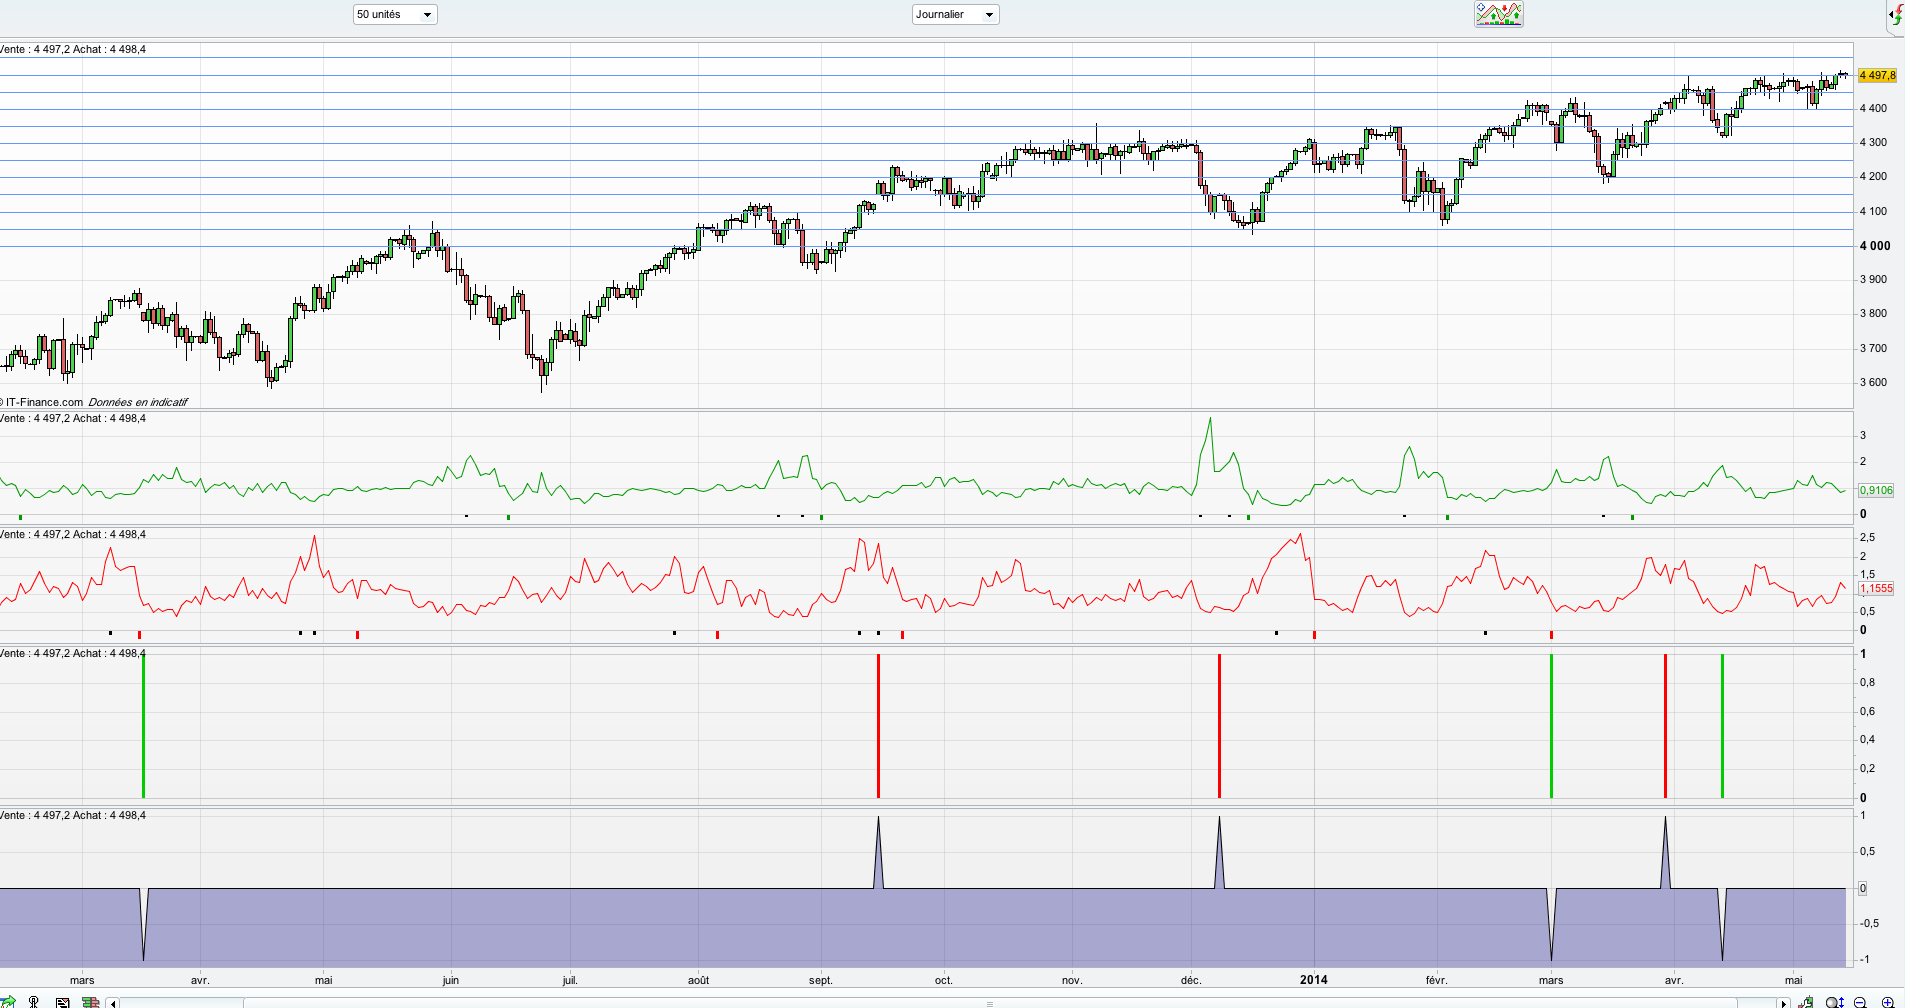Open the order book red-green bars icon
The image size is (1905, 1008).
[x=90, y=1002]
